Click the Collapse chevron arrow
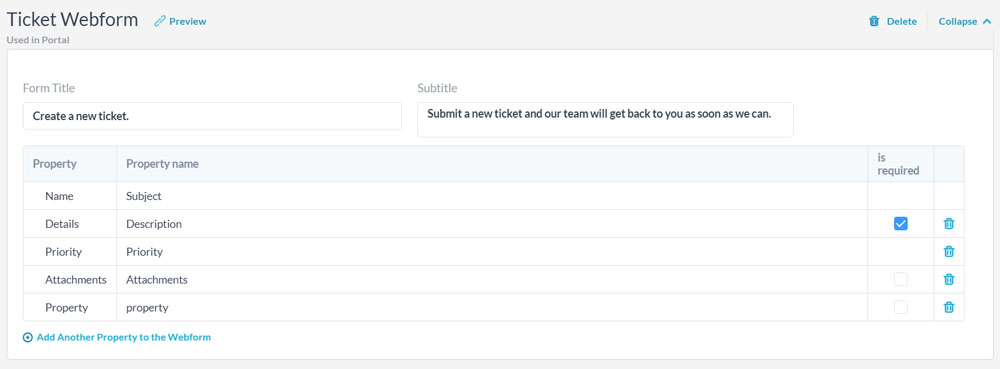Screen dimensions: 1000x369 [x=987, y=21]
